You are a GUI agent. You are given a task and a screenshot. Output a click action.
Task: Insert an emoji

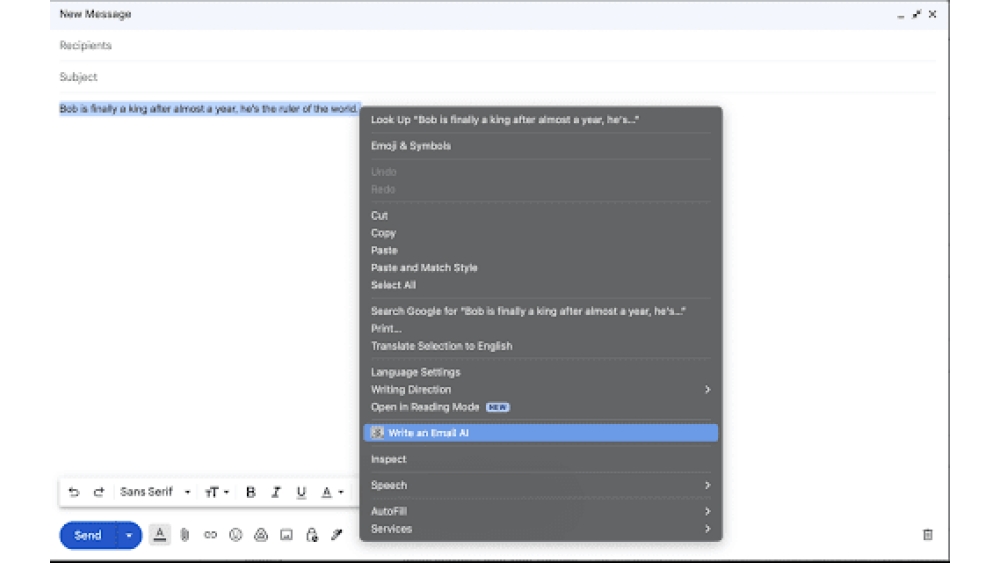(x=235, y=535)
